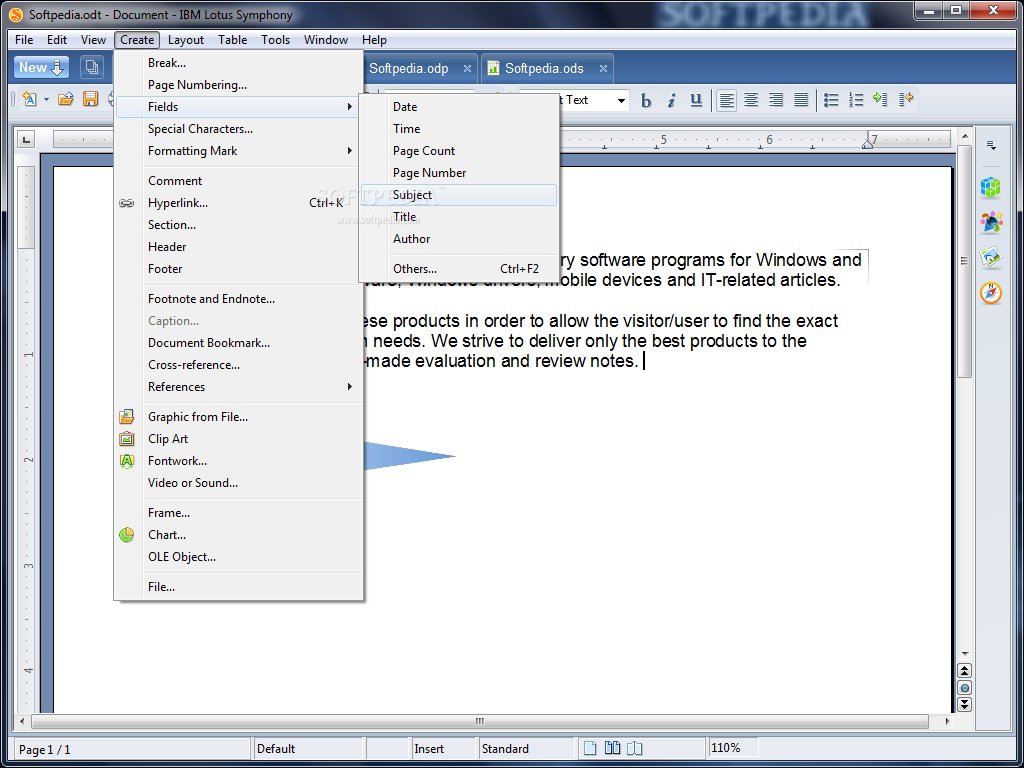The height and width of the screenshot is (768, 1024).
Task: Open Others... fields dialog
Action: 459,269
